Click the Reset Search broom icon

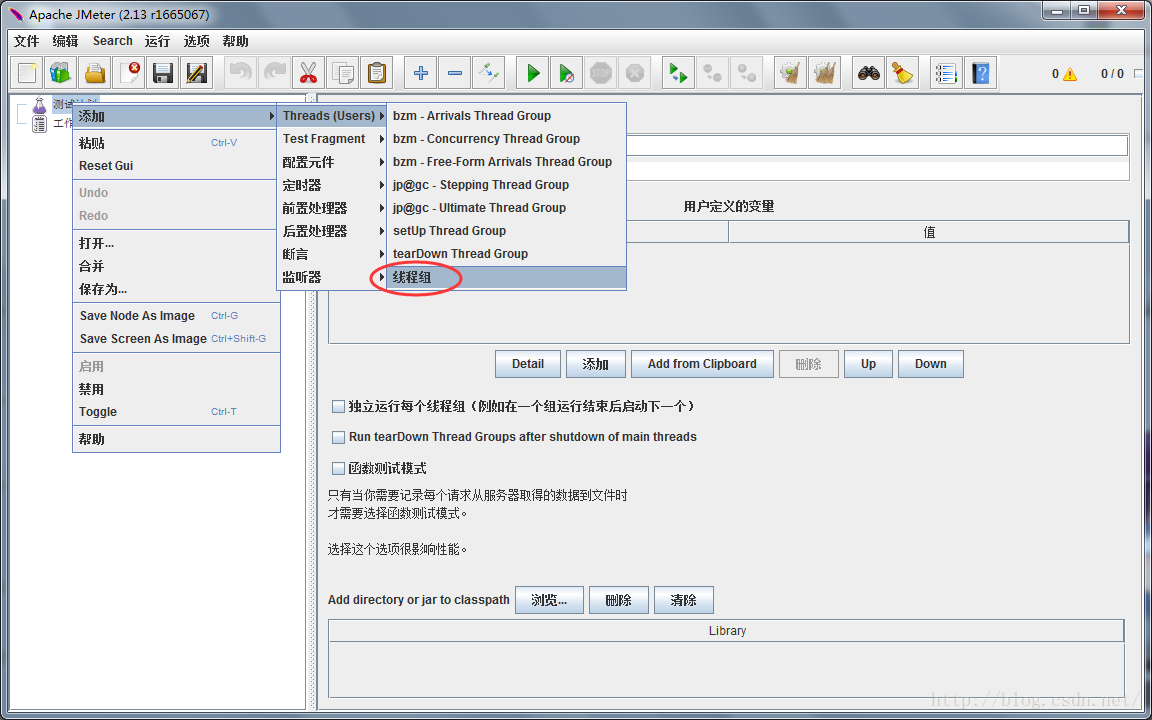click(903, 73)
